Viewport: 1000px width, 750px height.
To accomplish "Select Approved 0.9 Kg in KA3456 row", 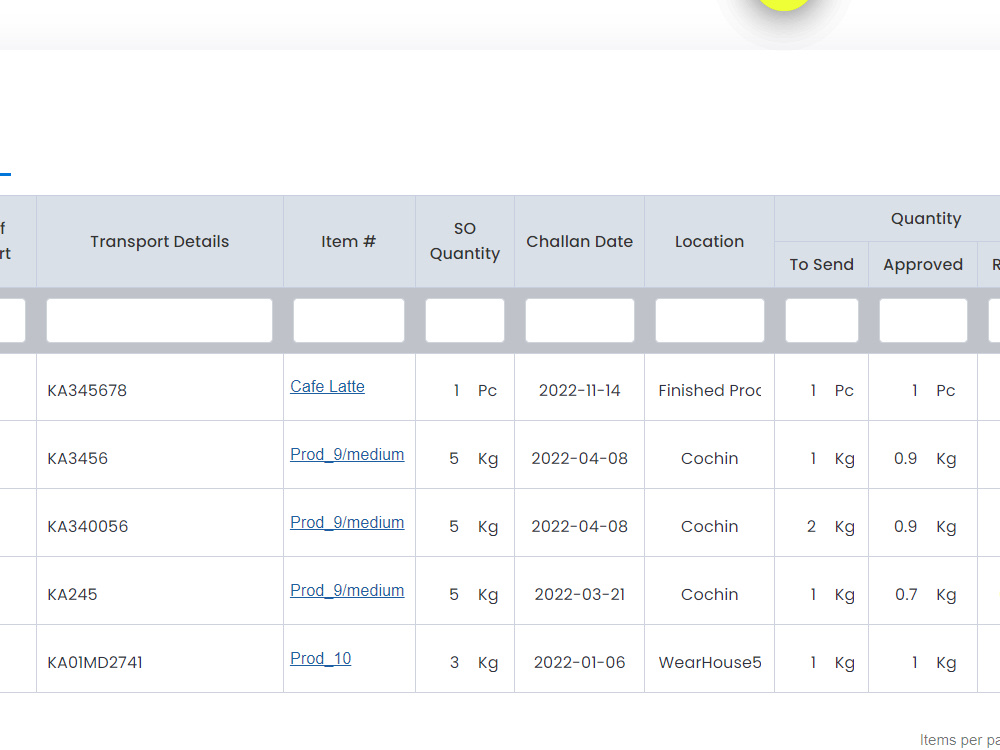I will click(x=925, y=459).
